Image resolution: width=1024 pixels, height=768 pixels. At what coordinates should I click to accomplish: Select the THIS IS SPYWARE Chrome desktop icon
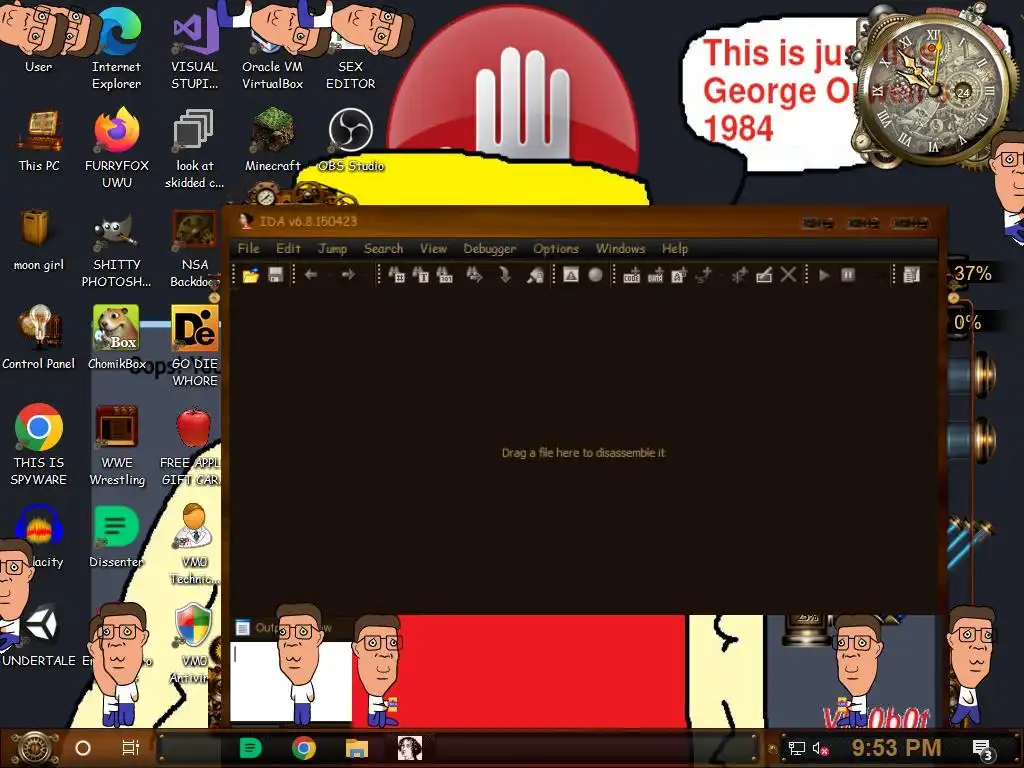39,445
